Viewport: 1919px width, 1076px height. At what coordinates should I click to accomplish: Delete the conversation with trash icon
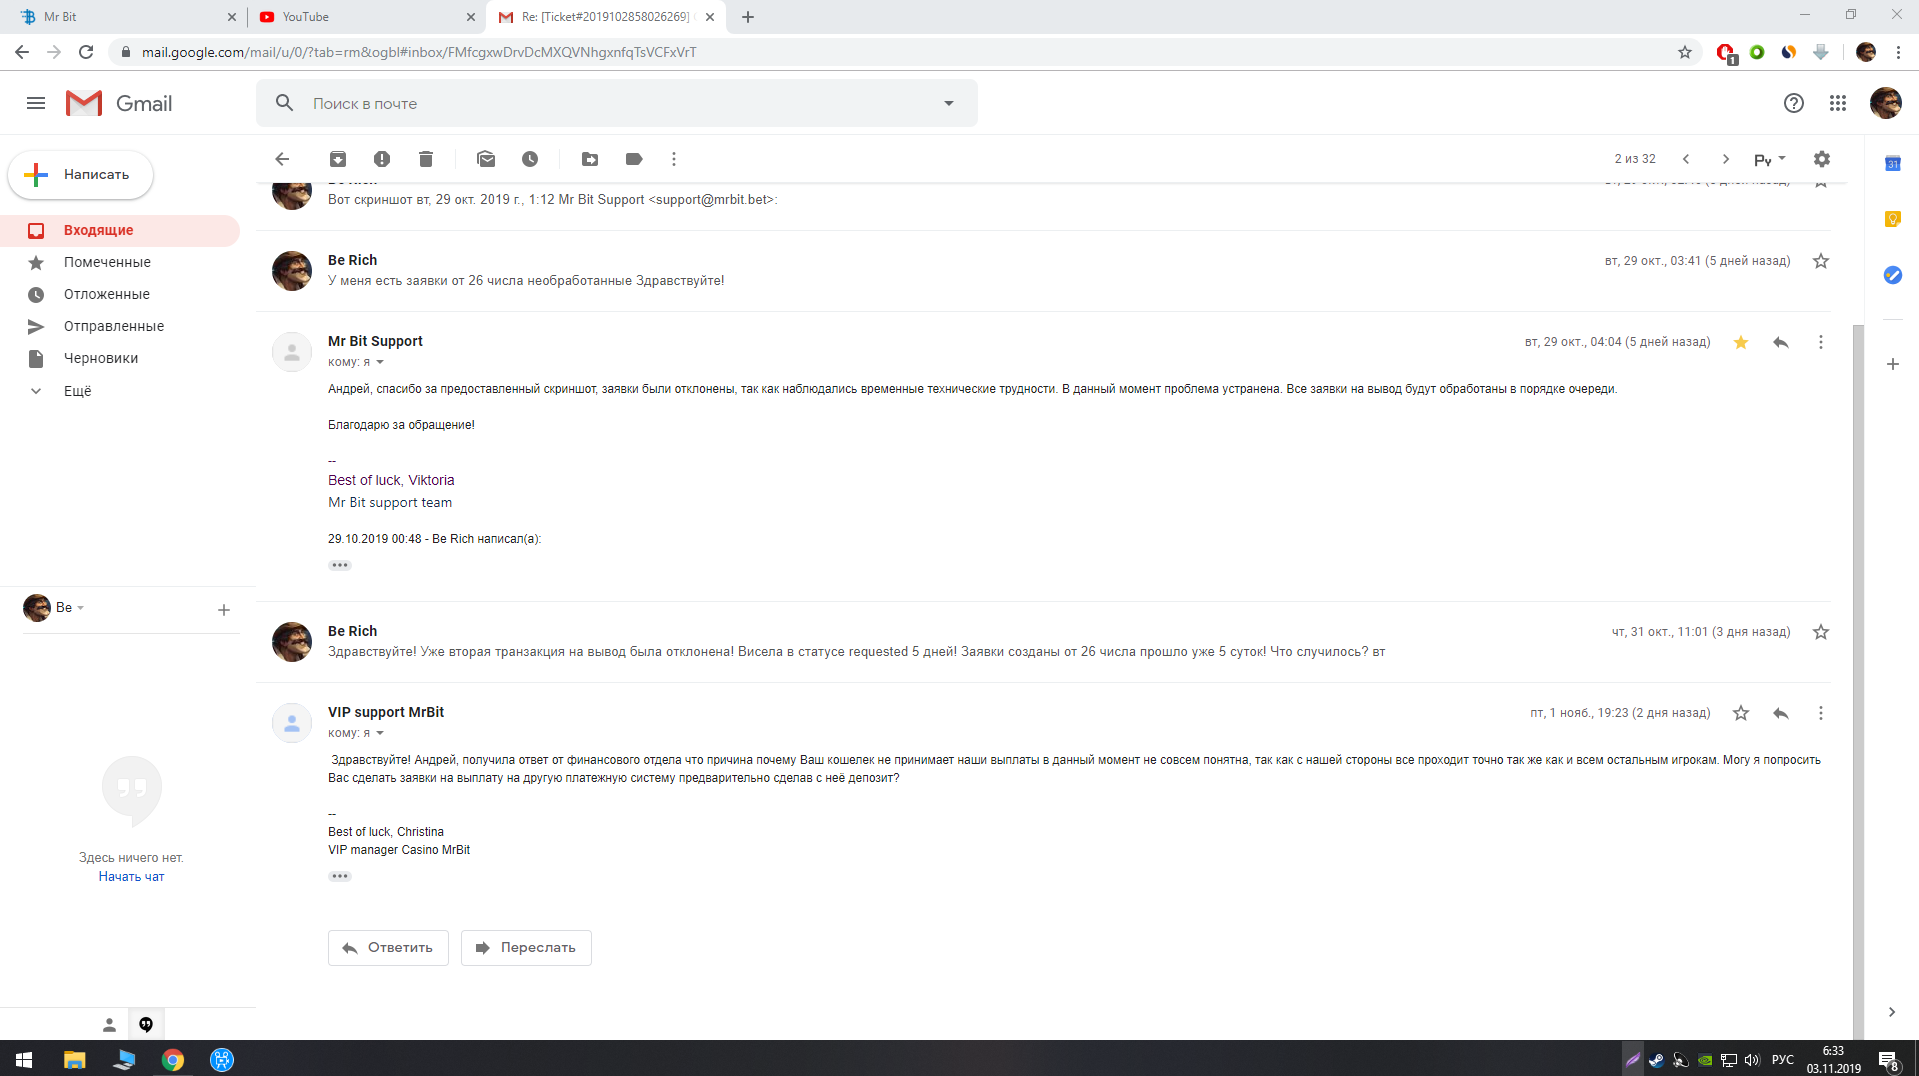click(x=426, y=159)
